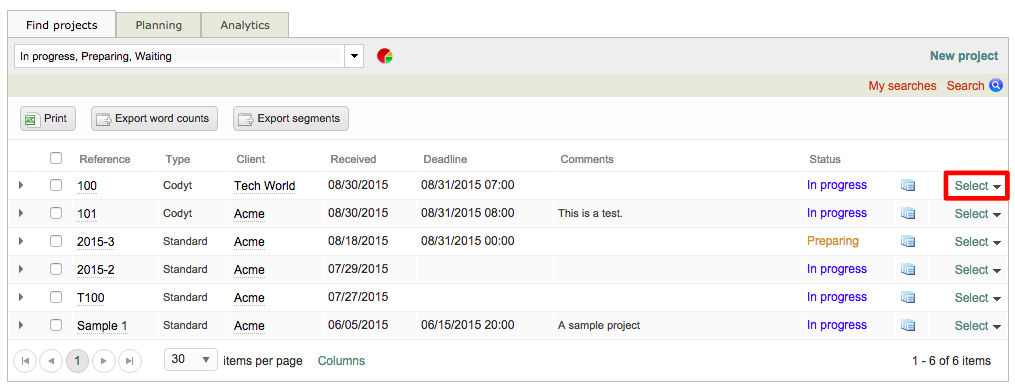
Task: Click the New project link
Action: [964, 56]
